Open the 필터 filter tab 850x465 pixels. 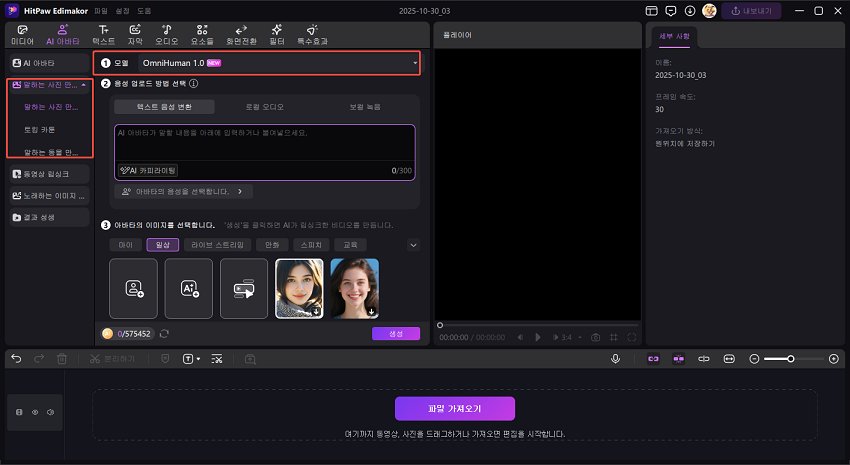[277, 35]
